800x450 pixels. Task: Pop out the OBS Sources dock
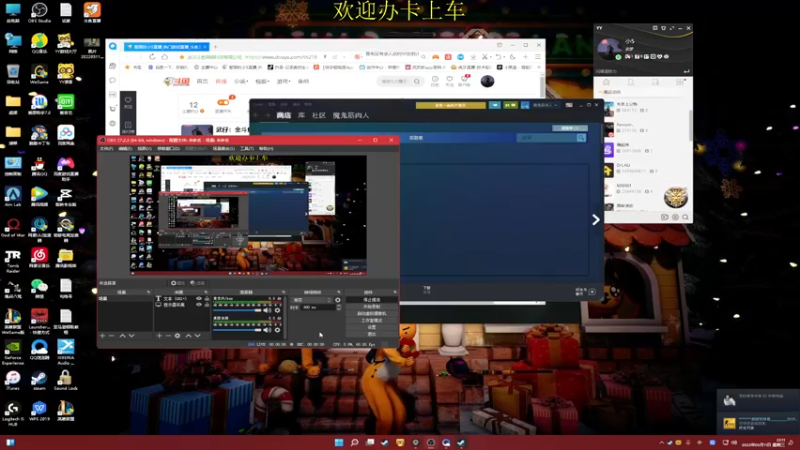[206, 292]
